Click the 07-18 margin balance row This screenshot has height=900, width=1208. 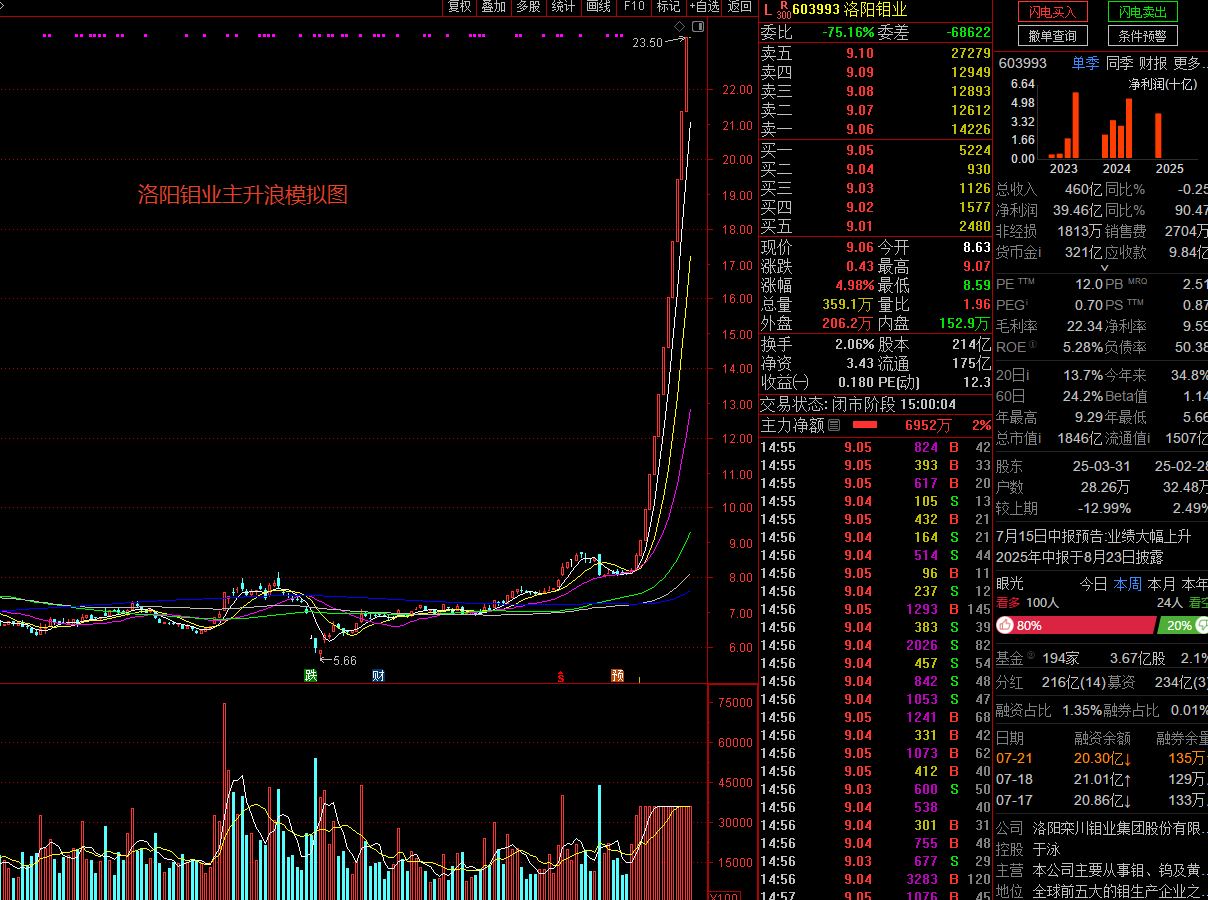pyautogui.click(x=1101, y=779)
